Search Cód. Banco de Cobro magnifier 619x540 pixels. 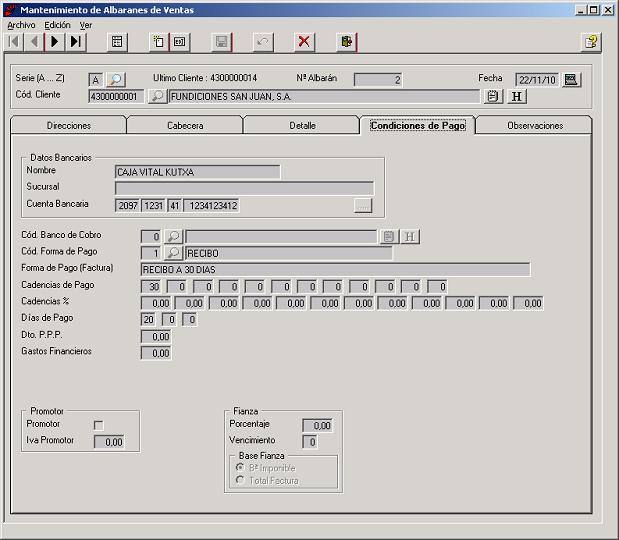coord(173,236)
